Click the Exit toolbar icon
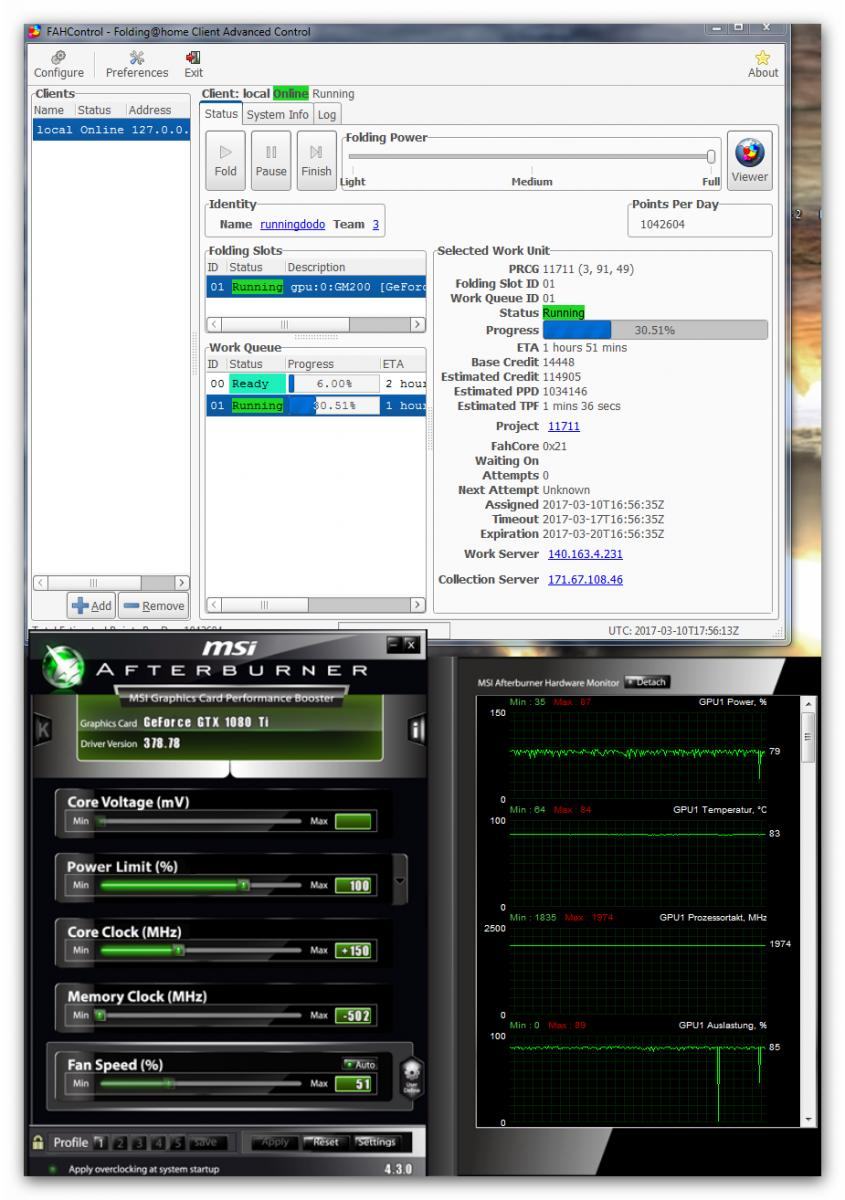Screen dimensions: 845x1200 pos(193,64)
